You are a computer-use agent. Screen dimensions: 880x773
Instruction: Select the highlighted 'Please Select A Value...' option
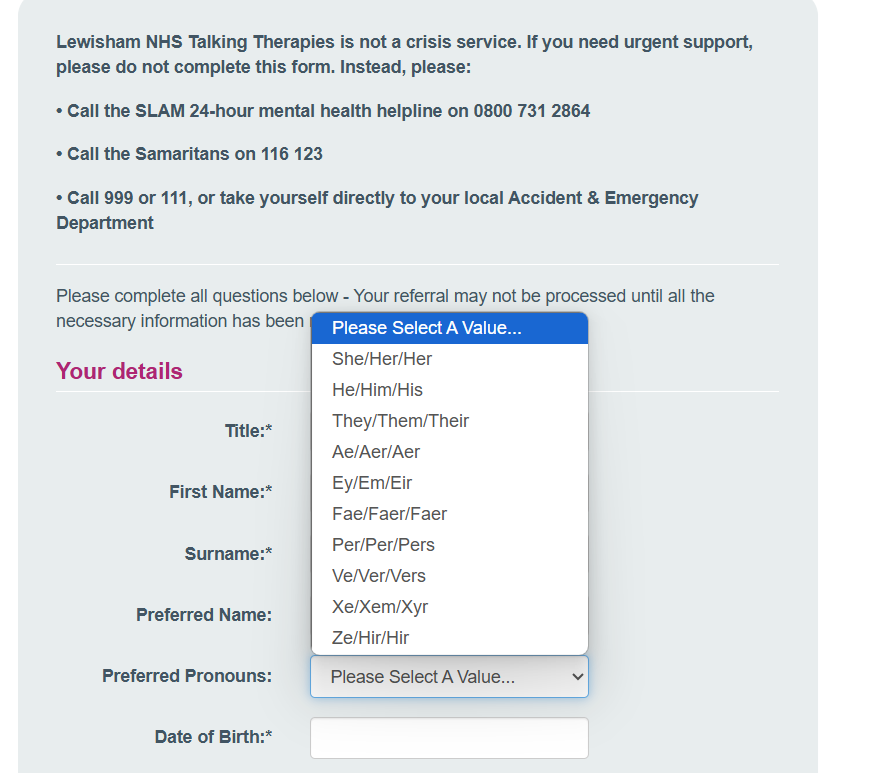click(x=427, y=328)
